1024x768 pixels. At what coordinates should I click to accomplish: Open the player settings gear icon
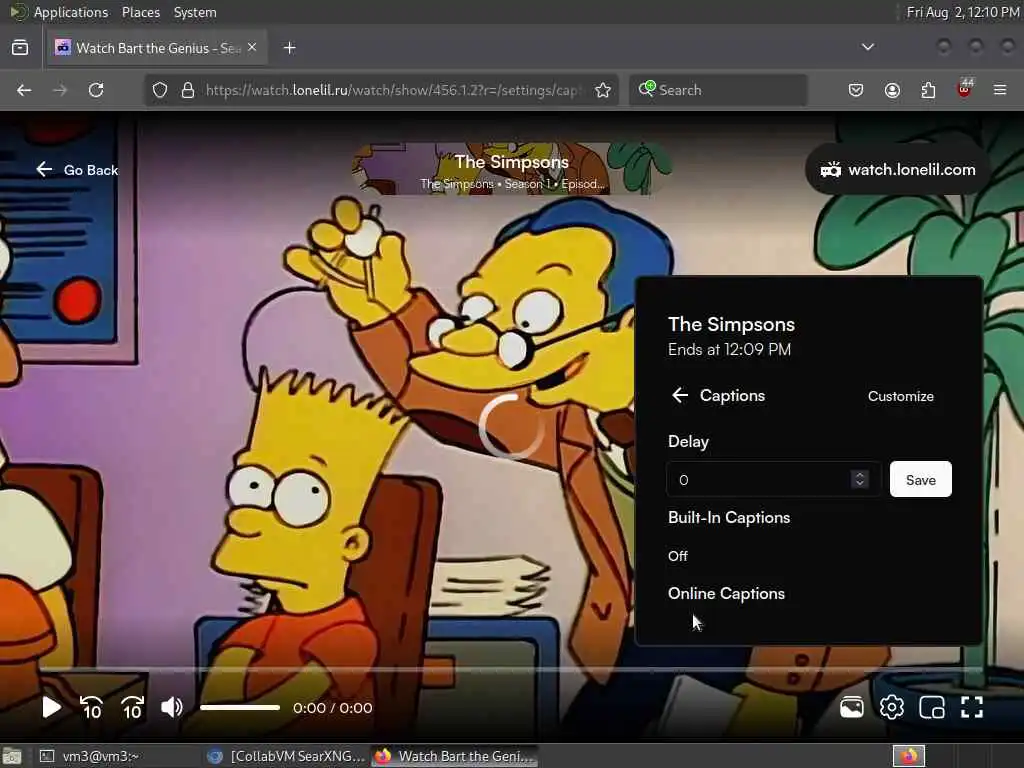(891, 707)
